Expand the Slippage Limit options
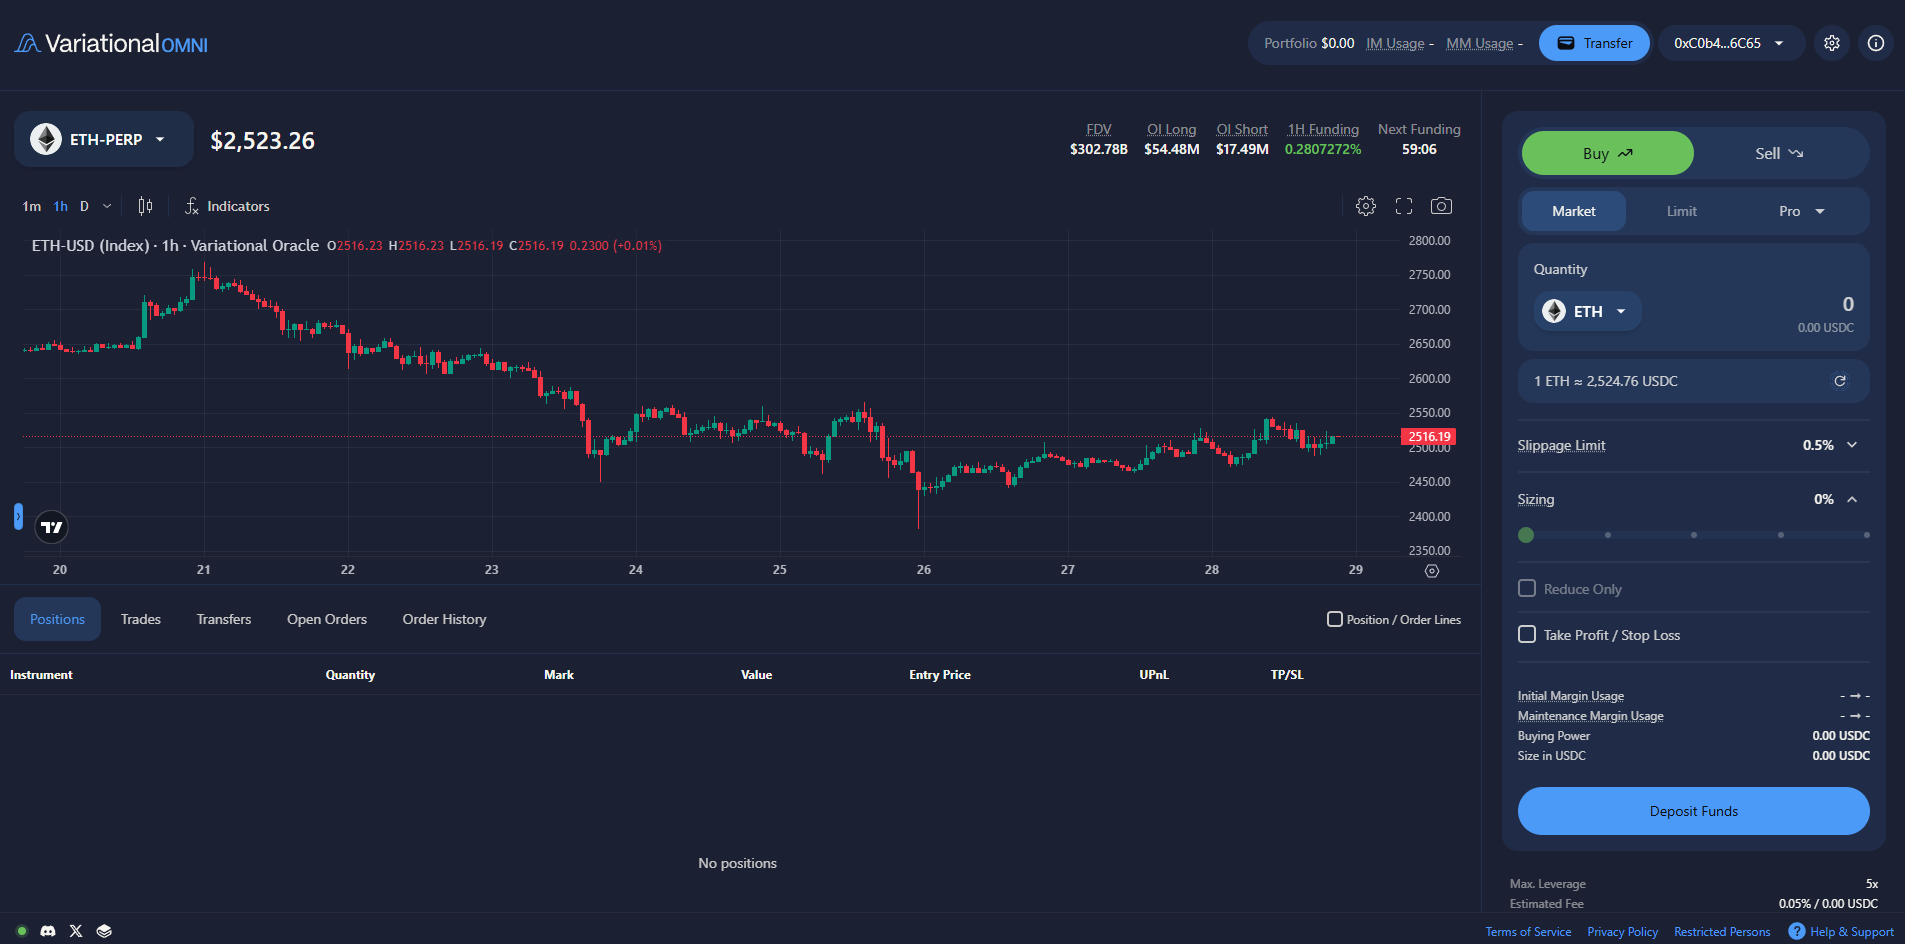 coord(1852,445)
